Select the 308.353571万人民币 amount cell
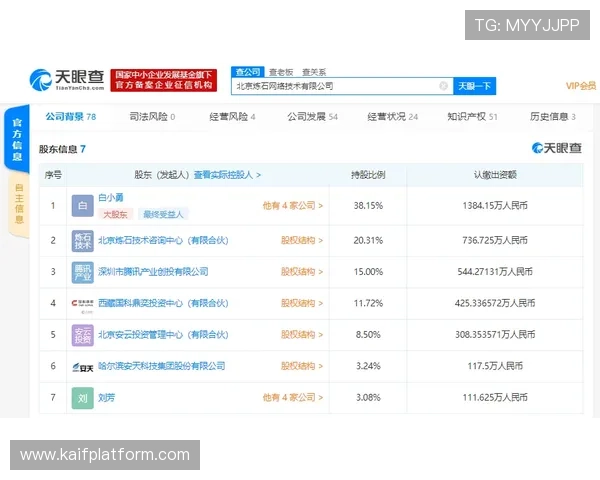The height and width of the screenshot is (480, 600). 495,335
